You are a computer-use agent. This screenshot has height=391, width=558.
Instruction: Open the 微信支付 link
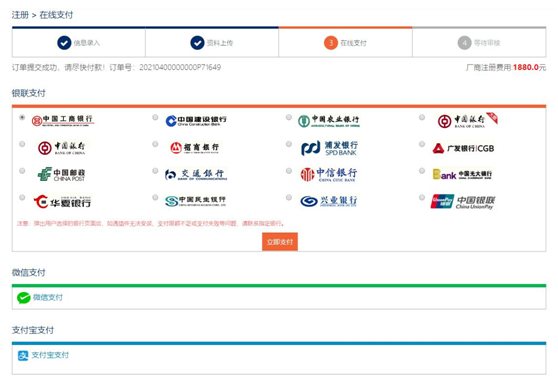coord(48,297)
